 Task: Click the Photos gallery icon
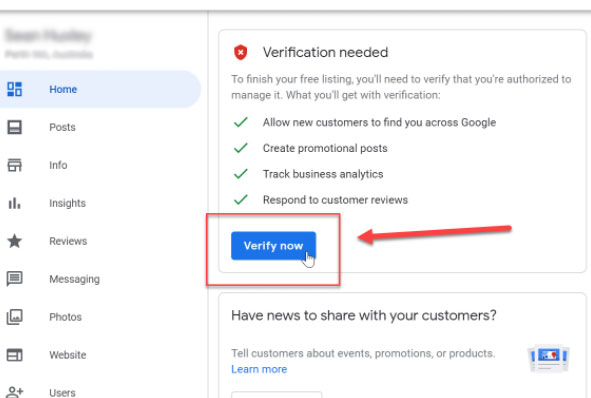tap(15, 317)
